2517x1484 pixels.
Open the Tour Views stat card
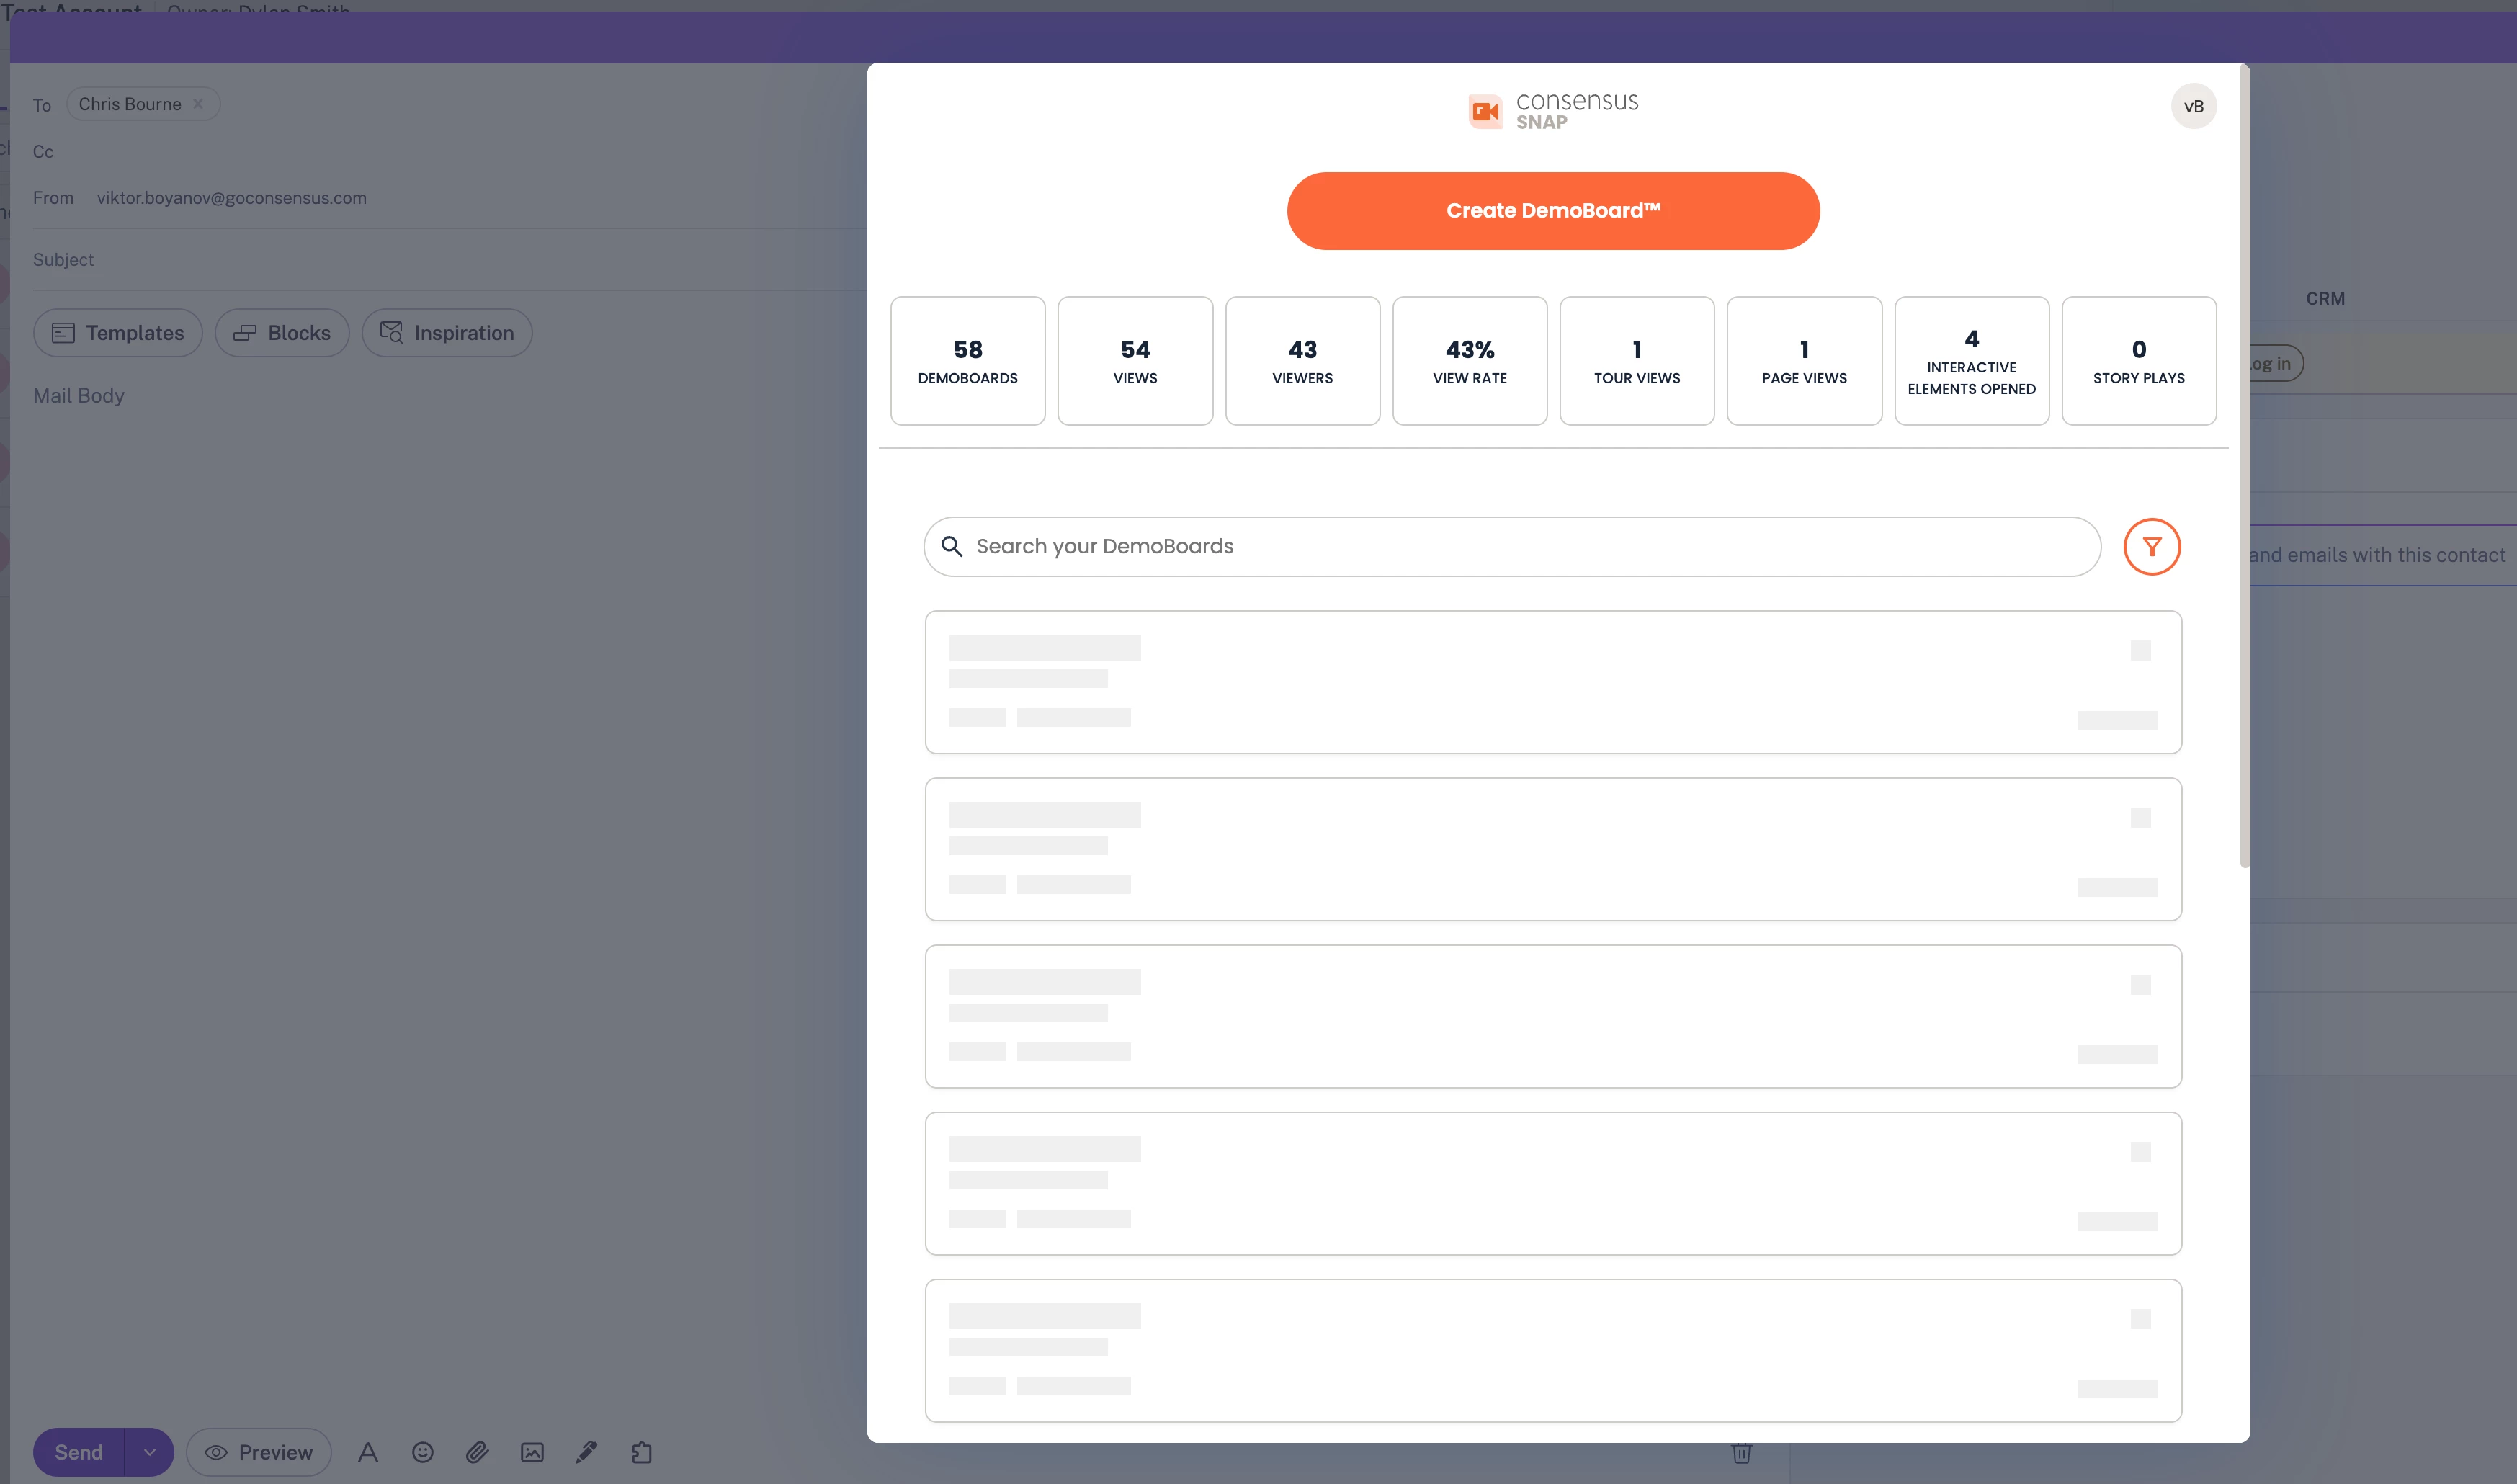1637,361
